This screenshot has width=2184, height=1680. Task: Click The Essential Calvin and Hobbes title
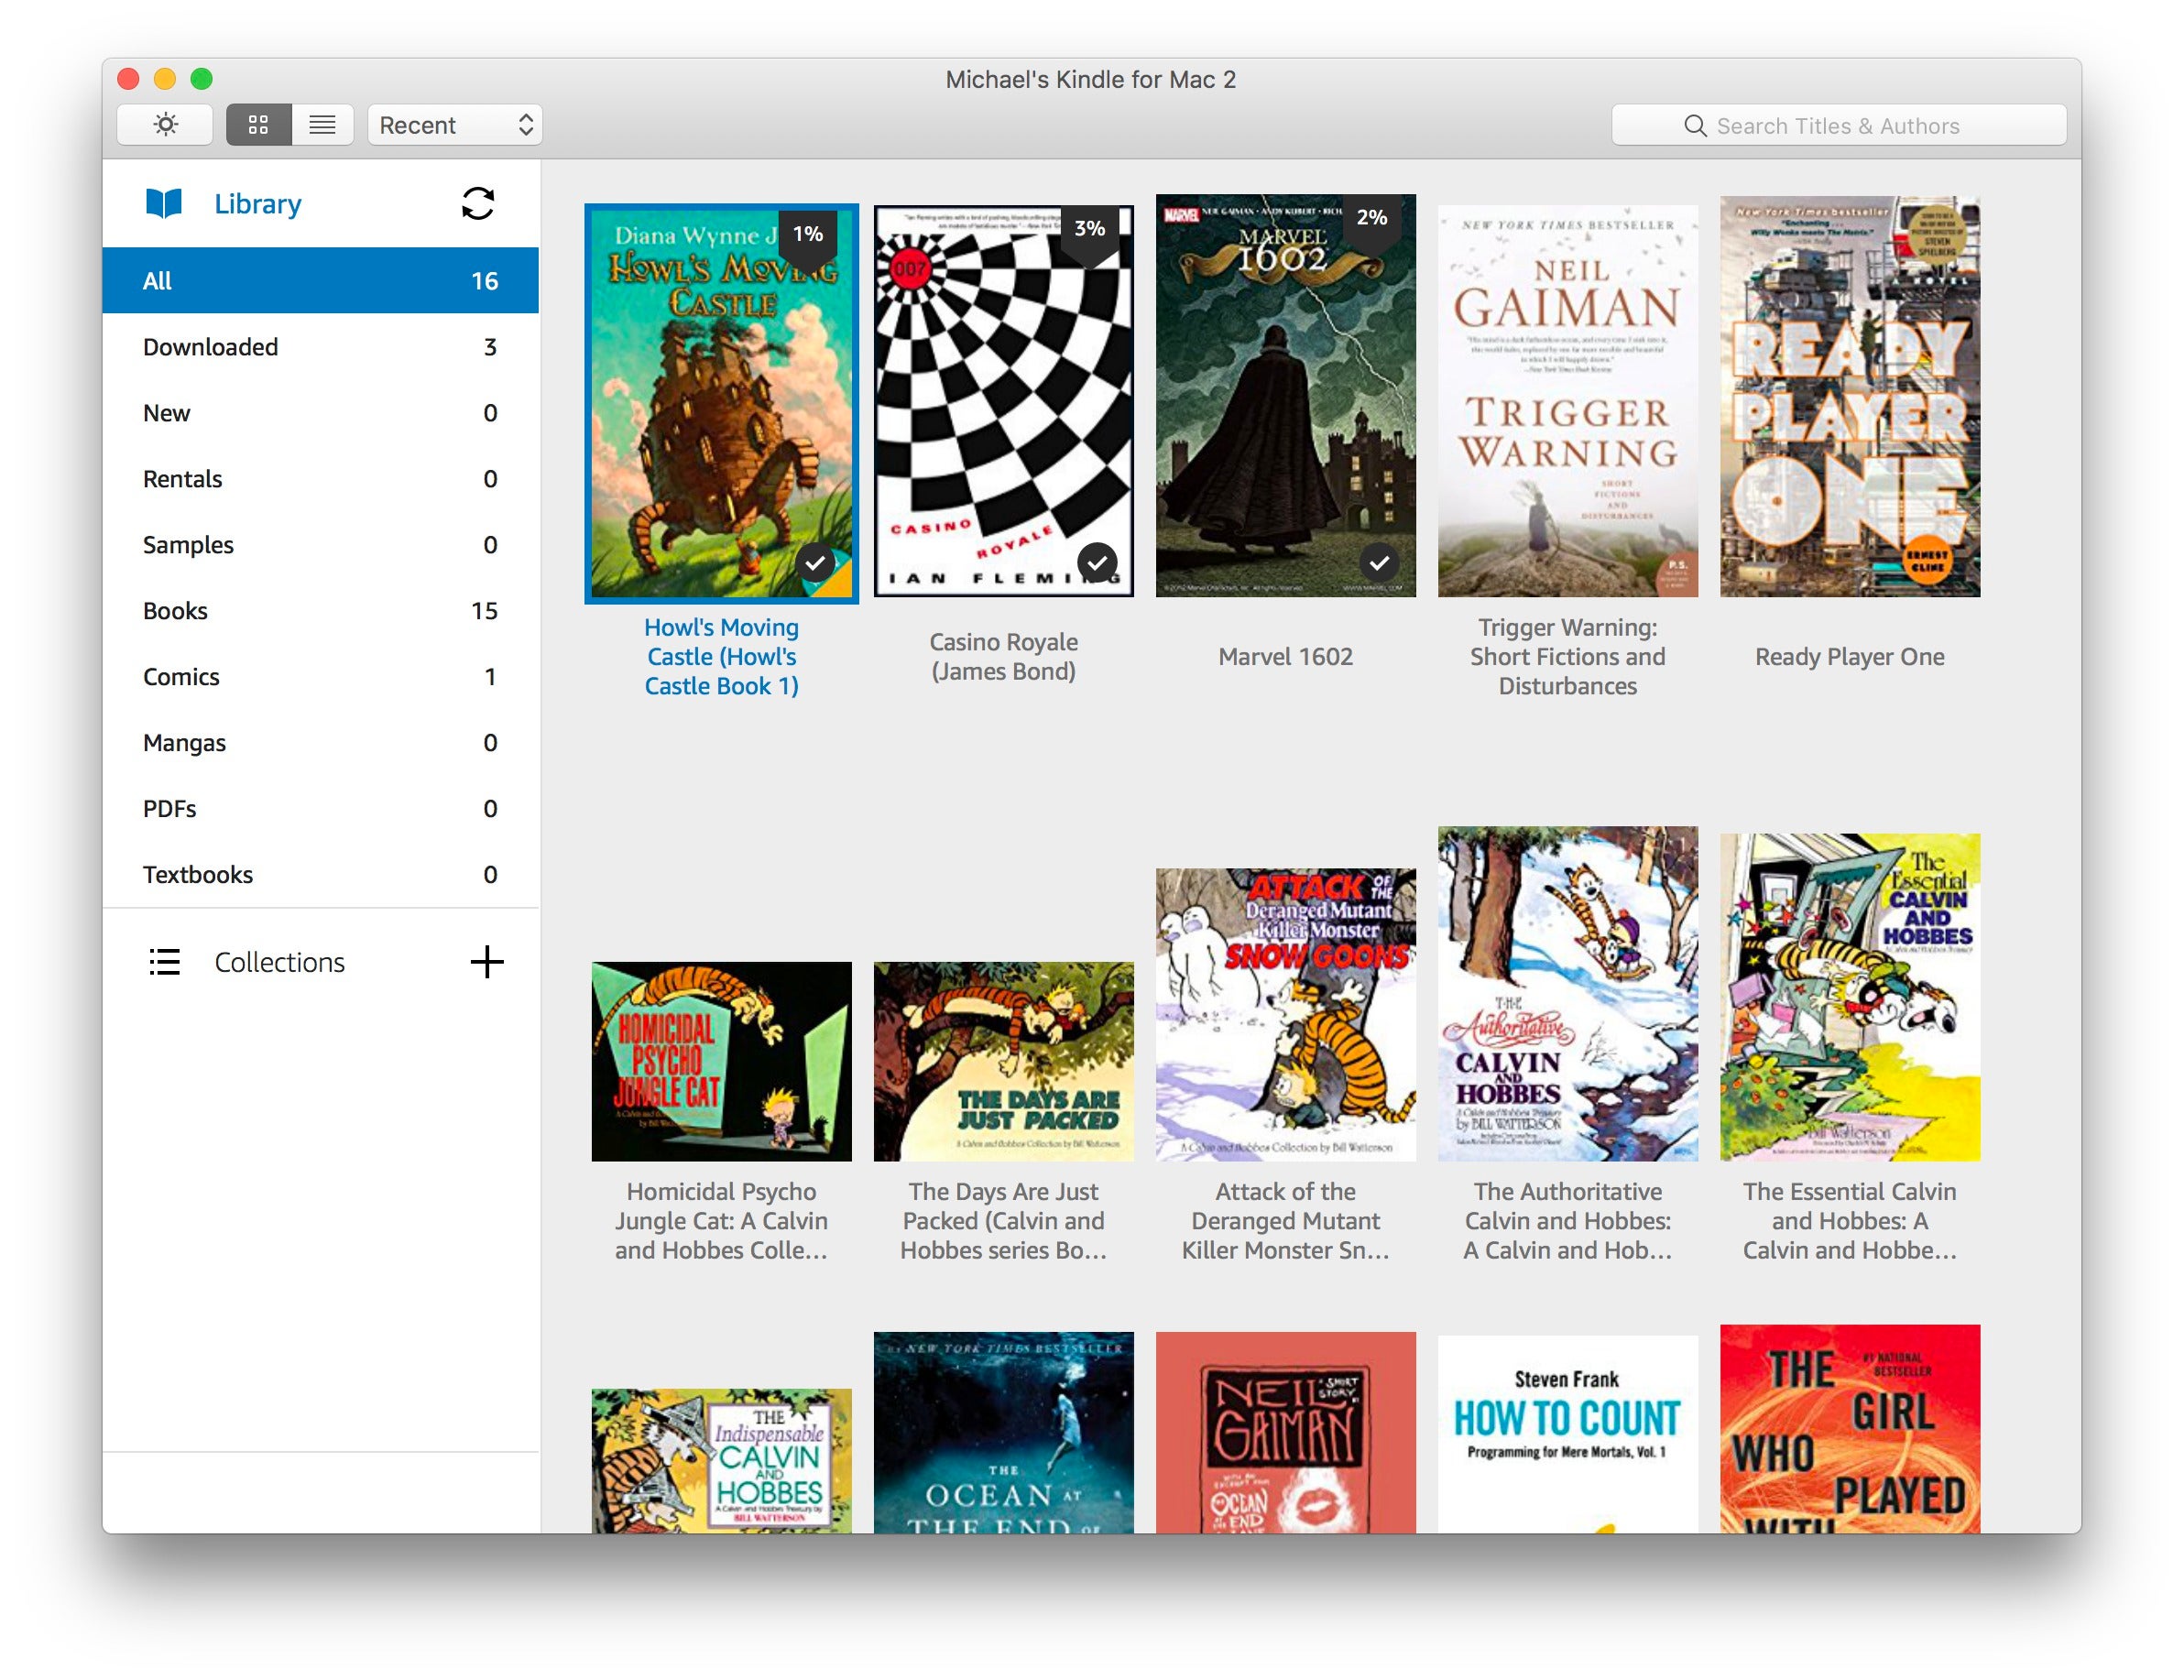[1850, 1221]
